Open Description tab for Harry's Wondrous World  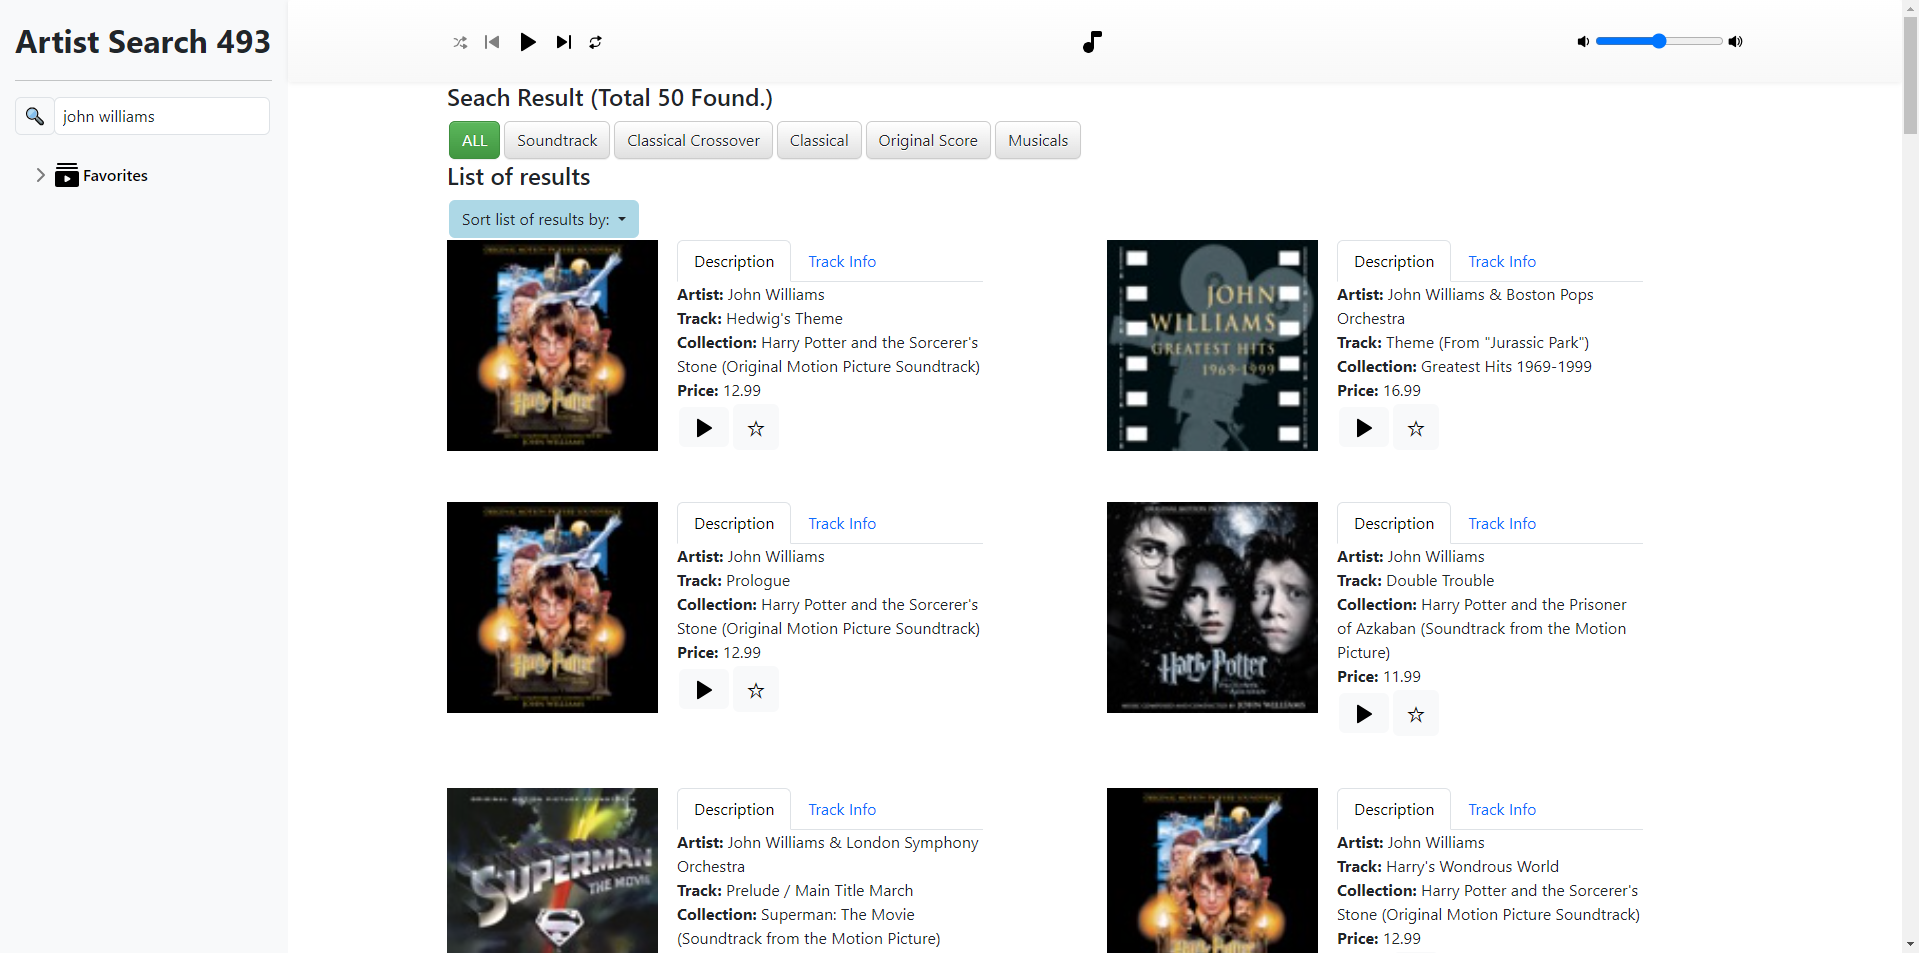point(1394,809)
